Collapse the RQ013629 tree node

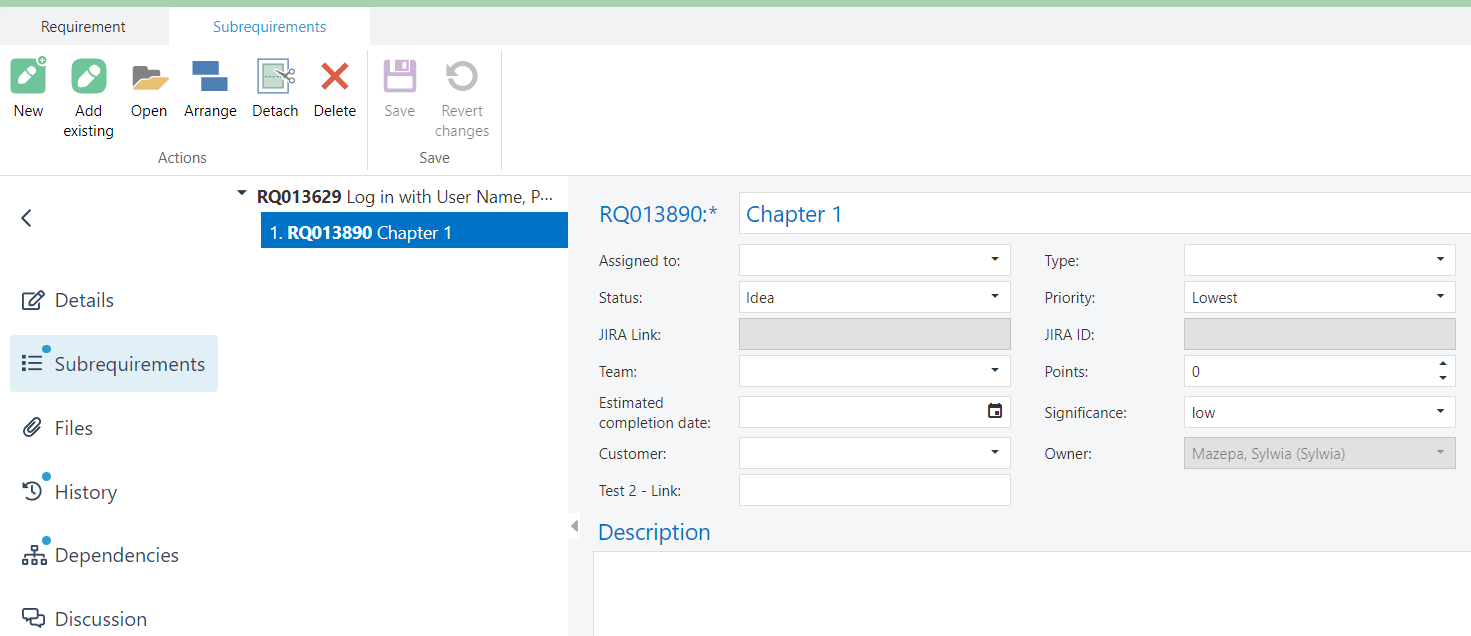(x=242, y=195)
